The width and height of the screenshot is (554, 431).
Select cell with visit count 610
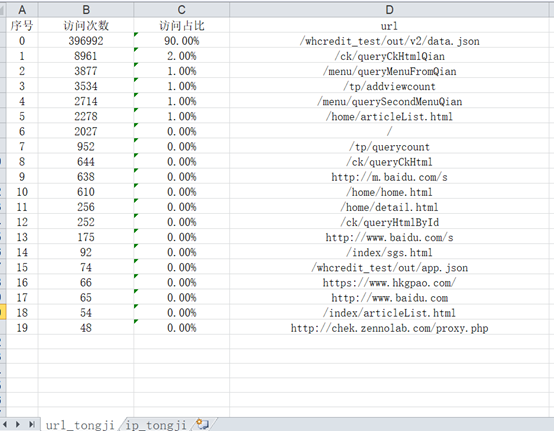point(86,192)
